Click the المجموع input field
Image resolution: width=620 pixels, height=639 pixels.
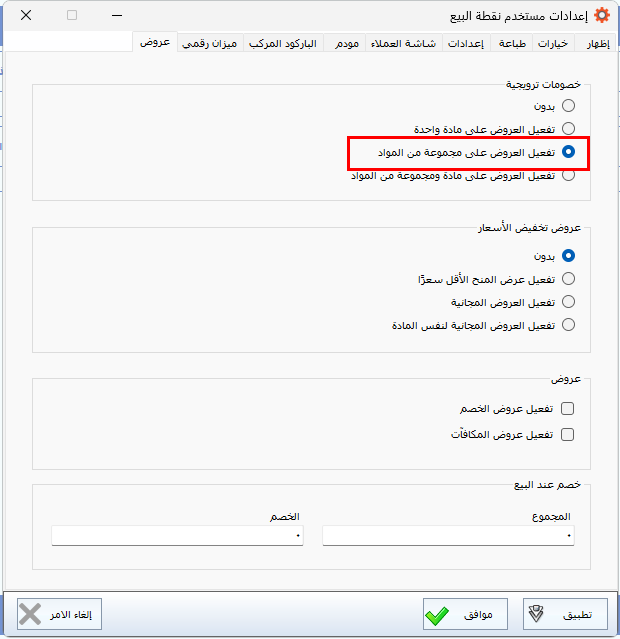point(448,536)
